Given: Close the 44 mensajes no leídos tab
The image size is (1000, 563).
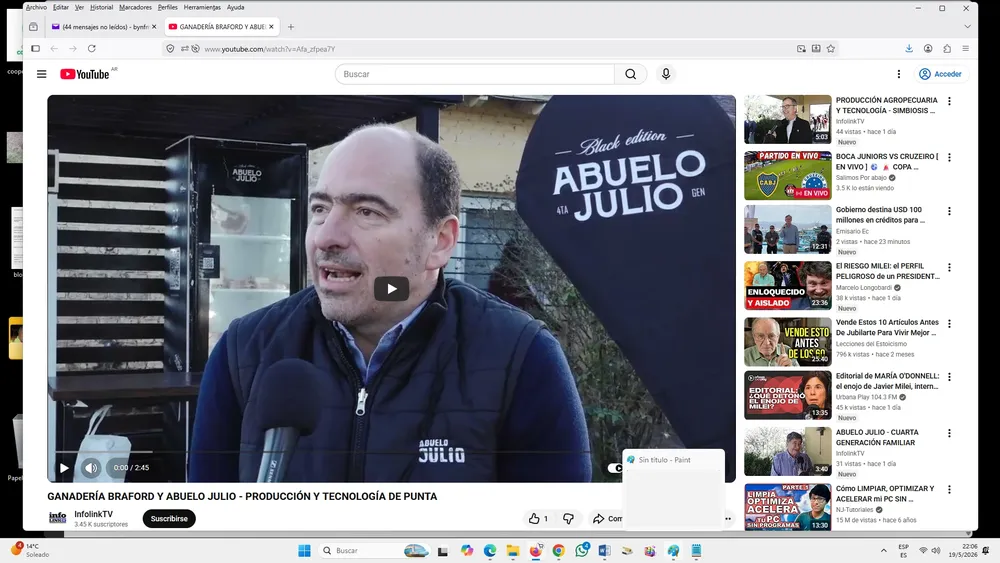Looking at the screenshot, I should [154, 27].
